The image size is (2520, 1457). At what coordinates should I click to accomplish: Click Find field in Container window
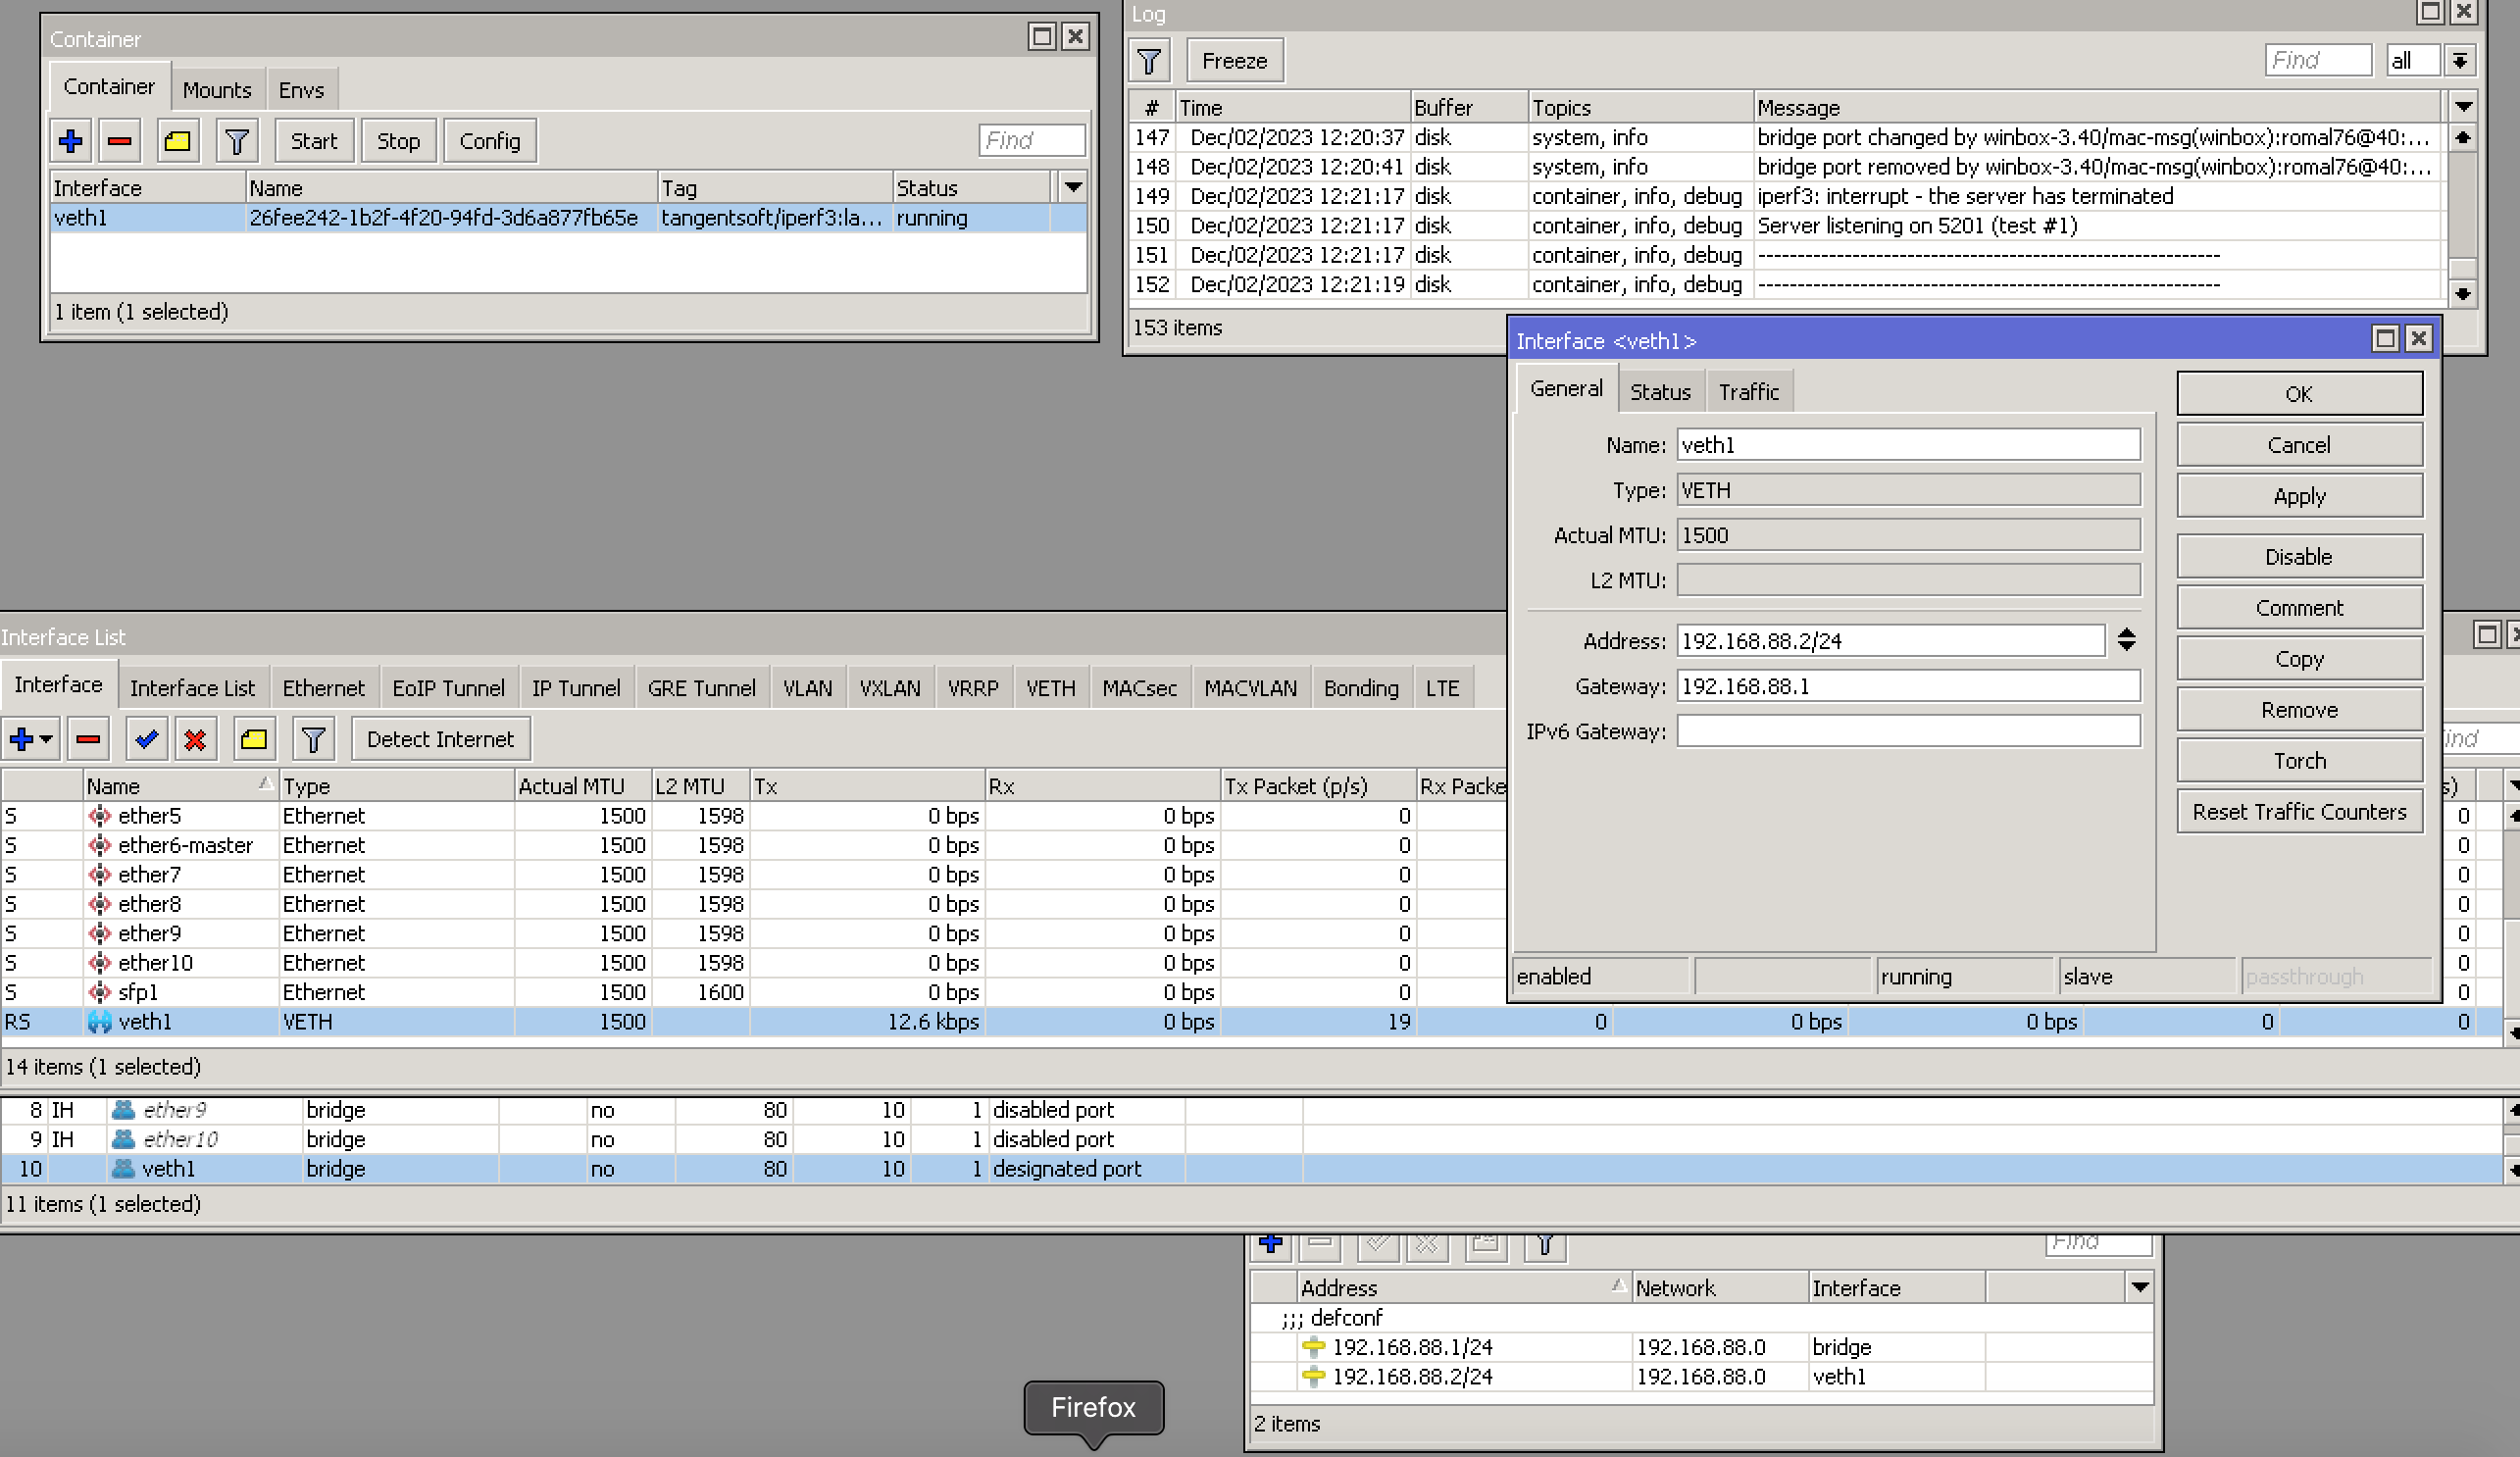tap(1032, 140)
